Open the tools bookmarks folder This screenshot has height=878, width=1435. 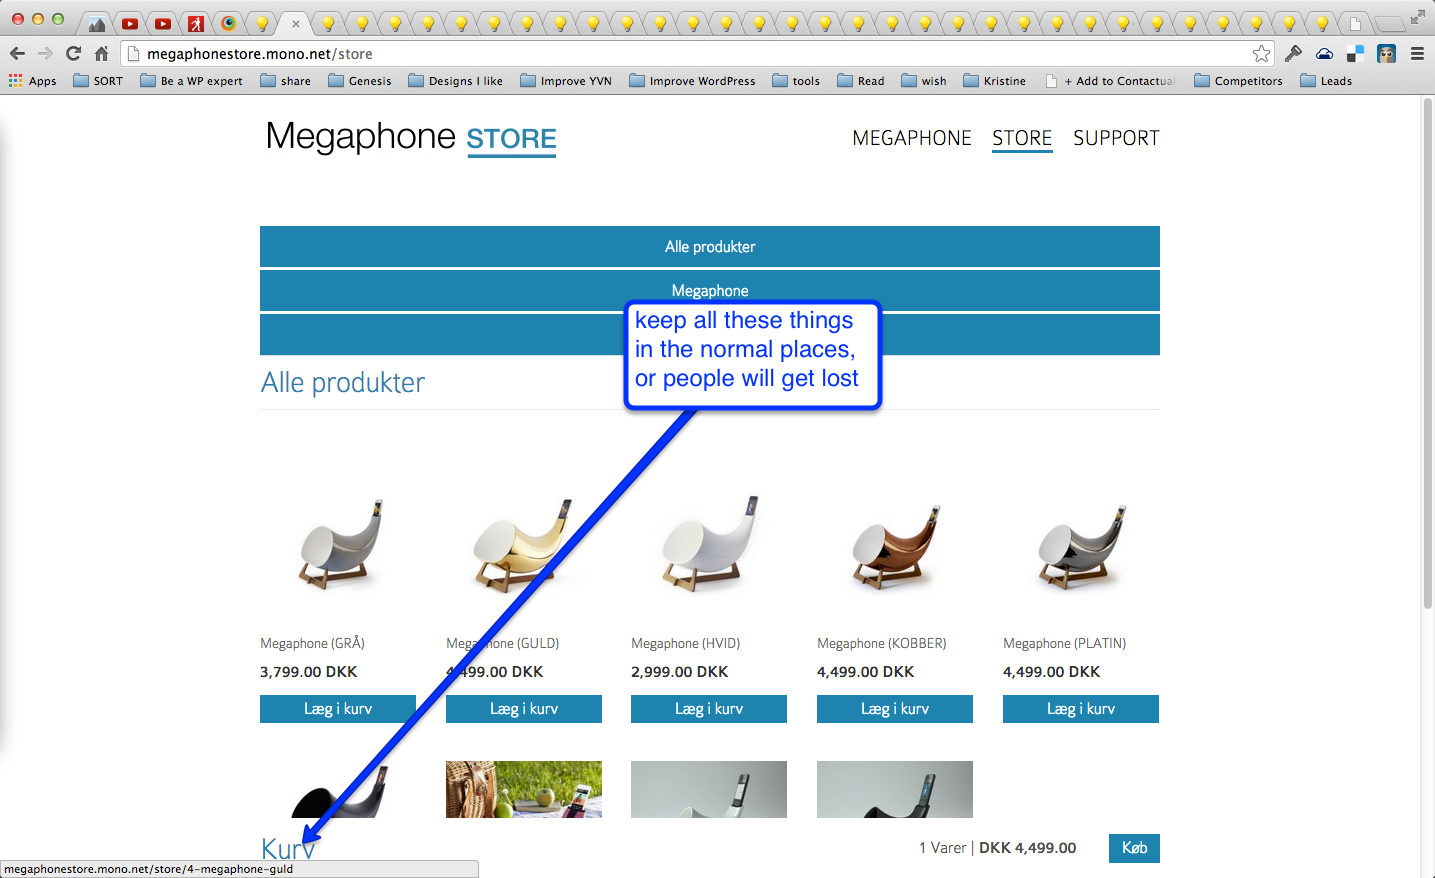click(796, 81)
